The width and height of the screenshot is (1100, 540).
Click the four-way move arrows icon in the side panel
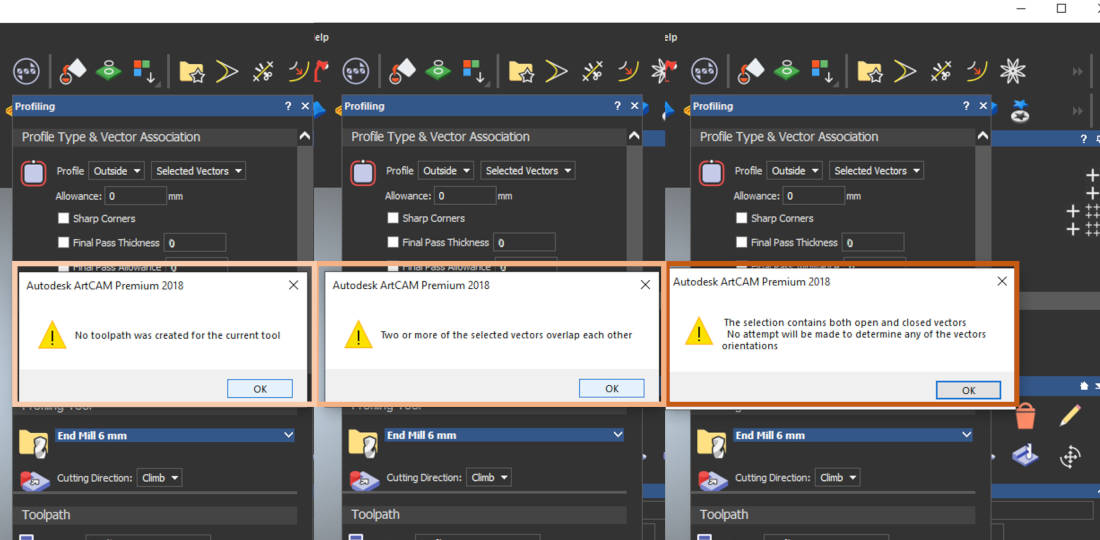pos(1070,458)
